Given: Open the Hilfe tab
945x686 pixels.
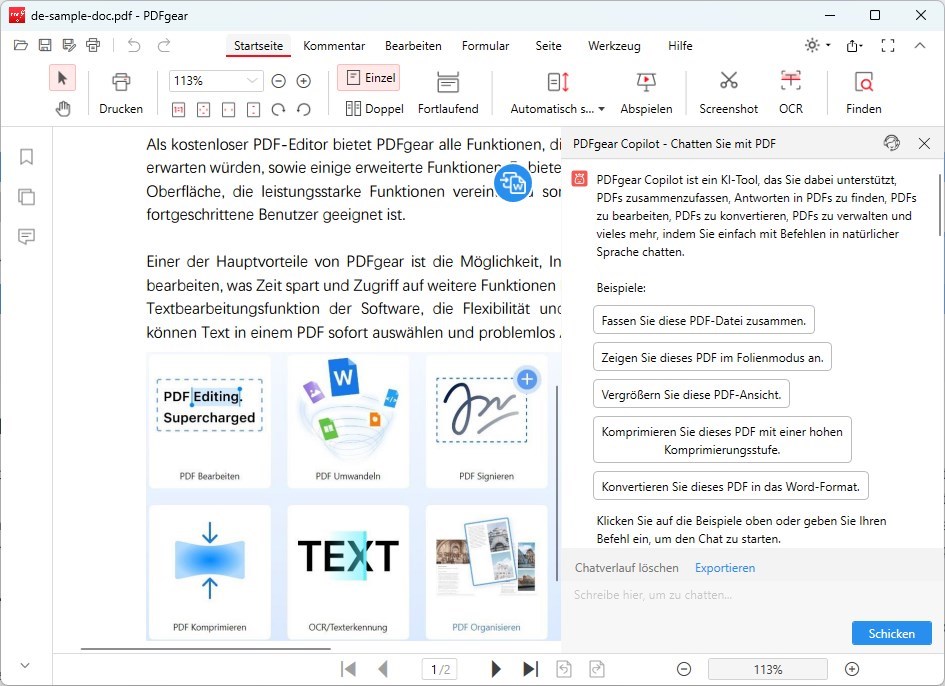Looking at the screenshot, I should (x=680, y=46).
